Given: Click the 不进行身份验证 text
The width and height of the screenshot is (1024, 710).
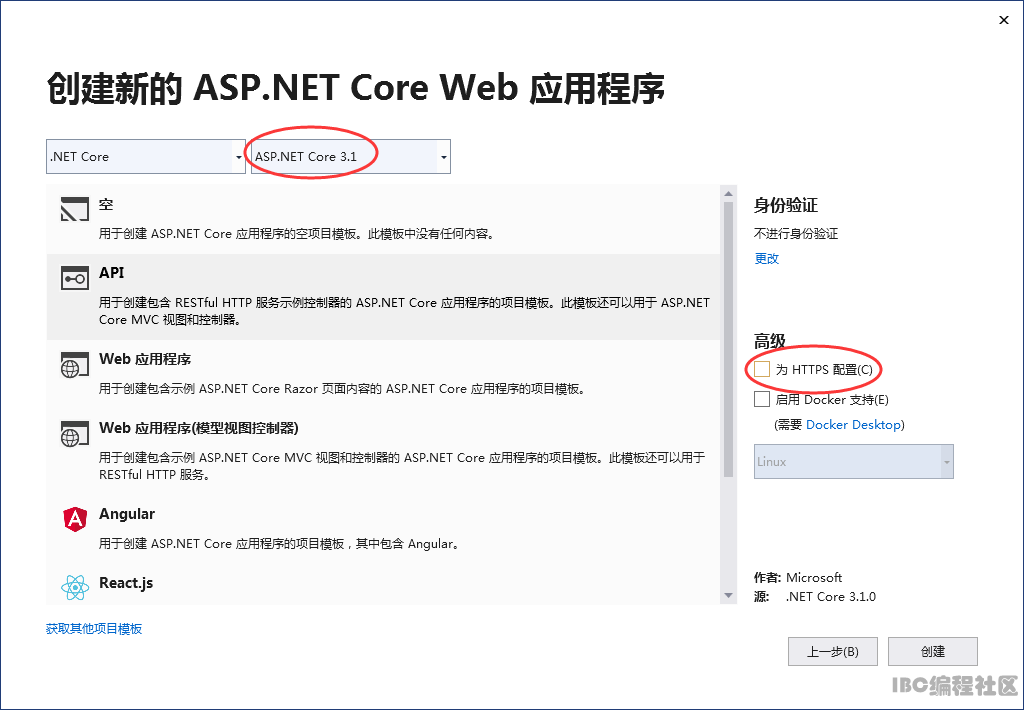Looking at the screenshot, I should click(x=796, y=233).
